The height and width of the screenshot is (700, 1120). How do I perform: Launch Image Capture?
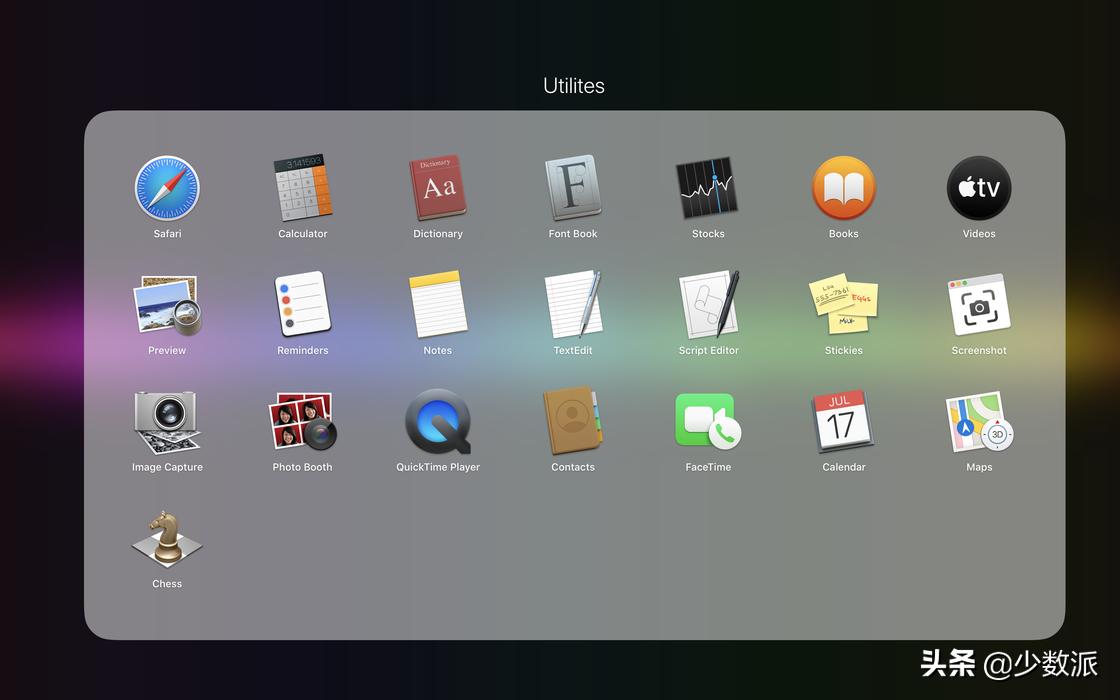click(167, 421)
